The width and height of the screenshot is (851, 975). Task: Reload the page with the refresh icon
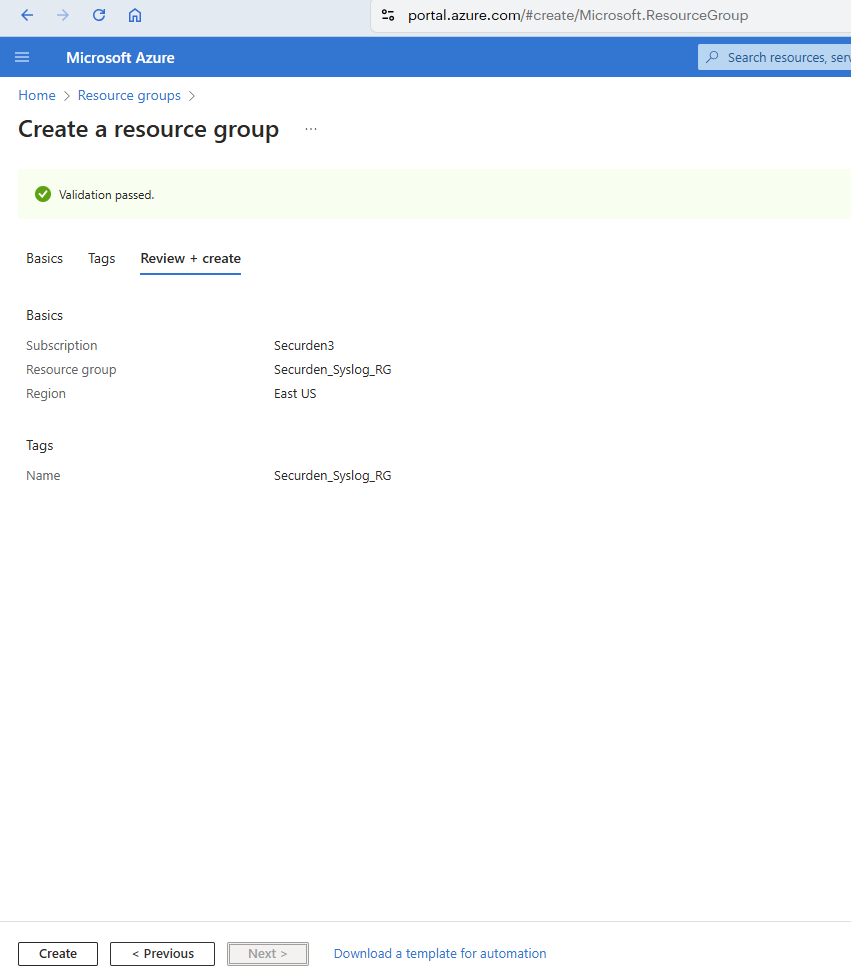tap(99, 15)
